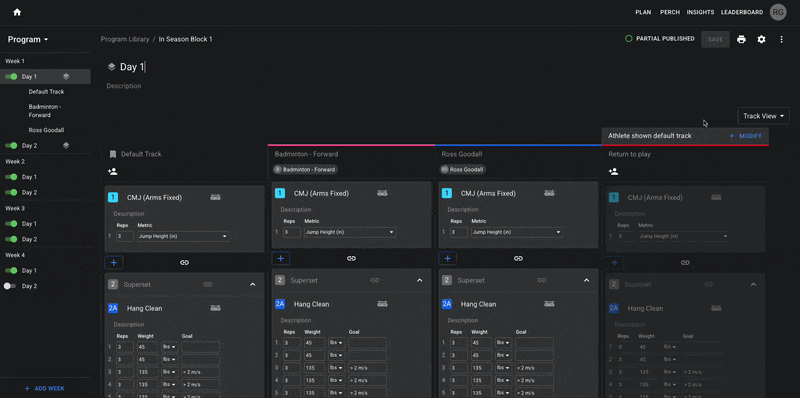The image size is (800, 398).
Task: Select Ross Goodall in sidebar
Action: tap(46, 130)
